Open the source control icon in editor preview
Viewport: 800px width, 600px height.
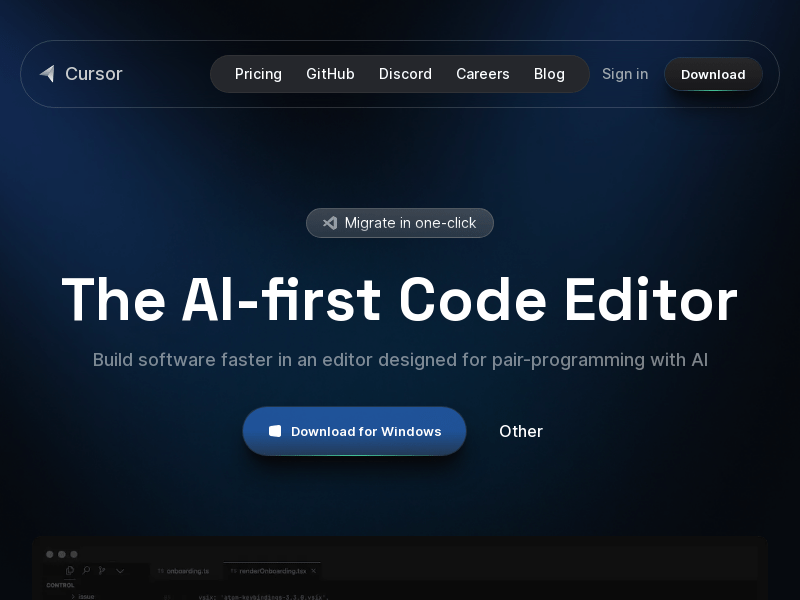102,570
